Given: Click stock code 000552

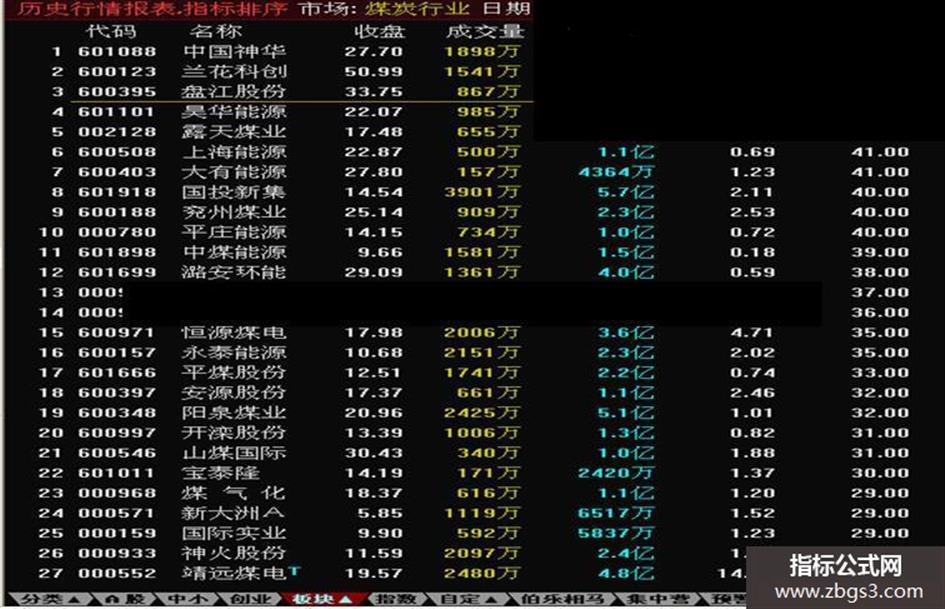Looking at the screenshot, I should coord(117,573).
